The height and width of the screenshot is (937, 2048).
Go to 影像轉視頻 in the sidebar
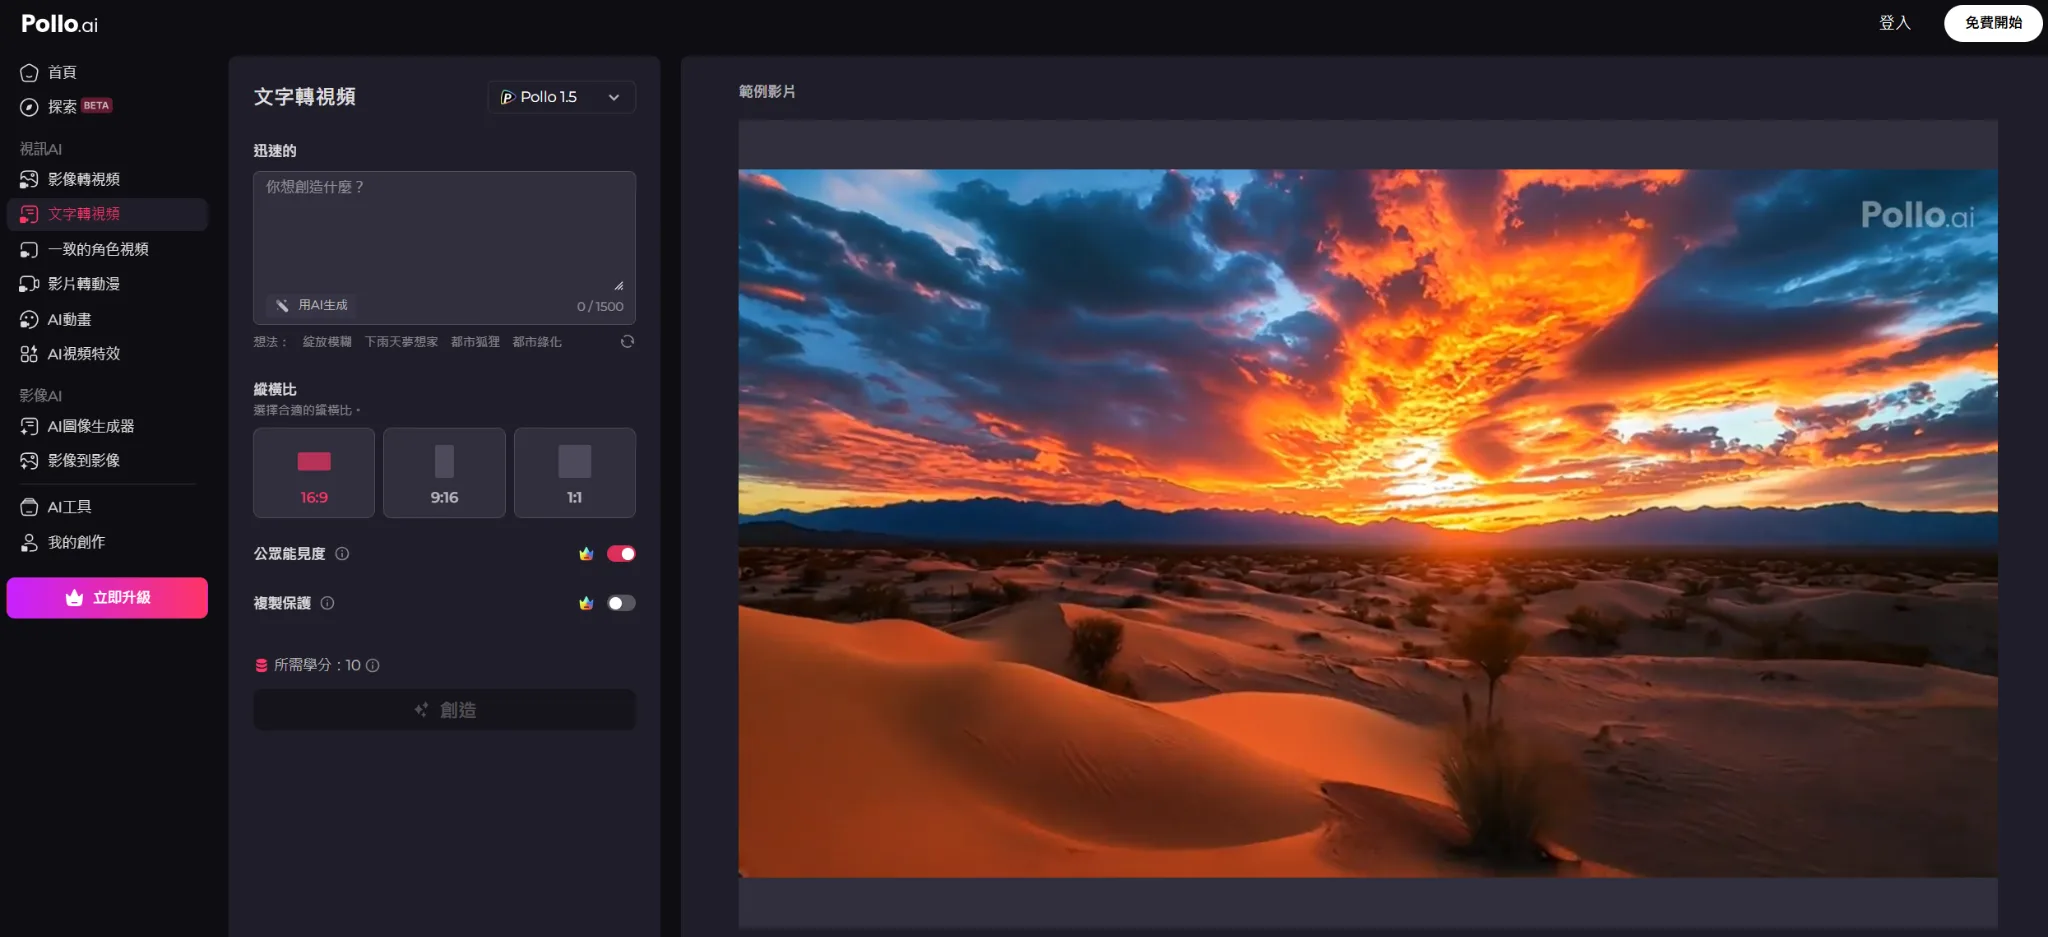tap(84, 179)
